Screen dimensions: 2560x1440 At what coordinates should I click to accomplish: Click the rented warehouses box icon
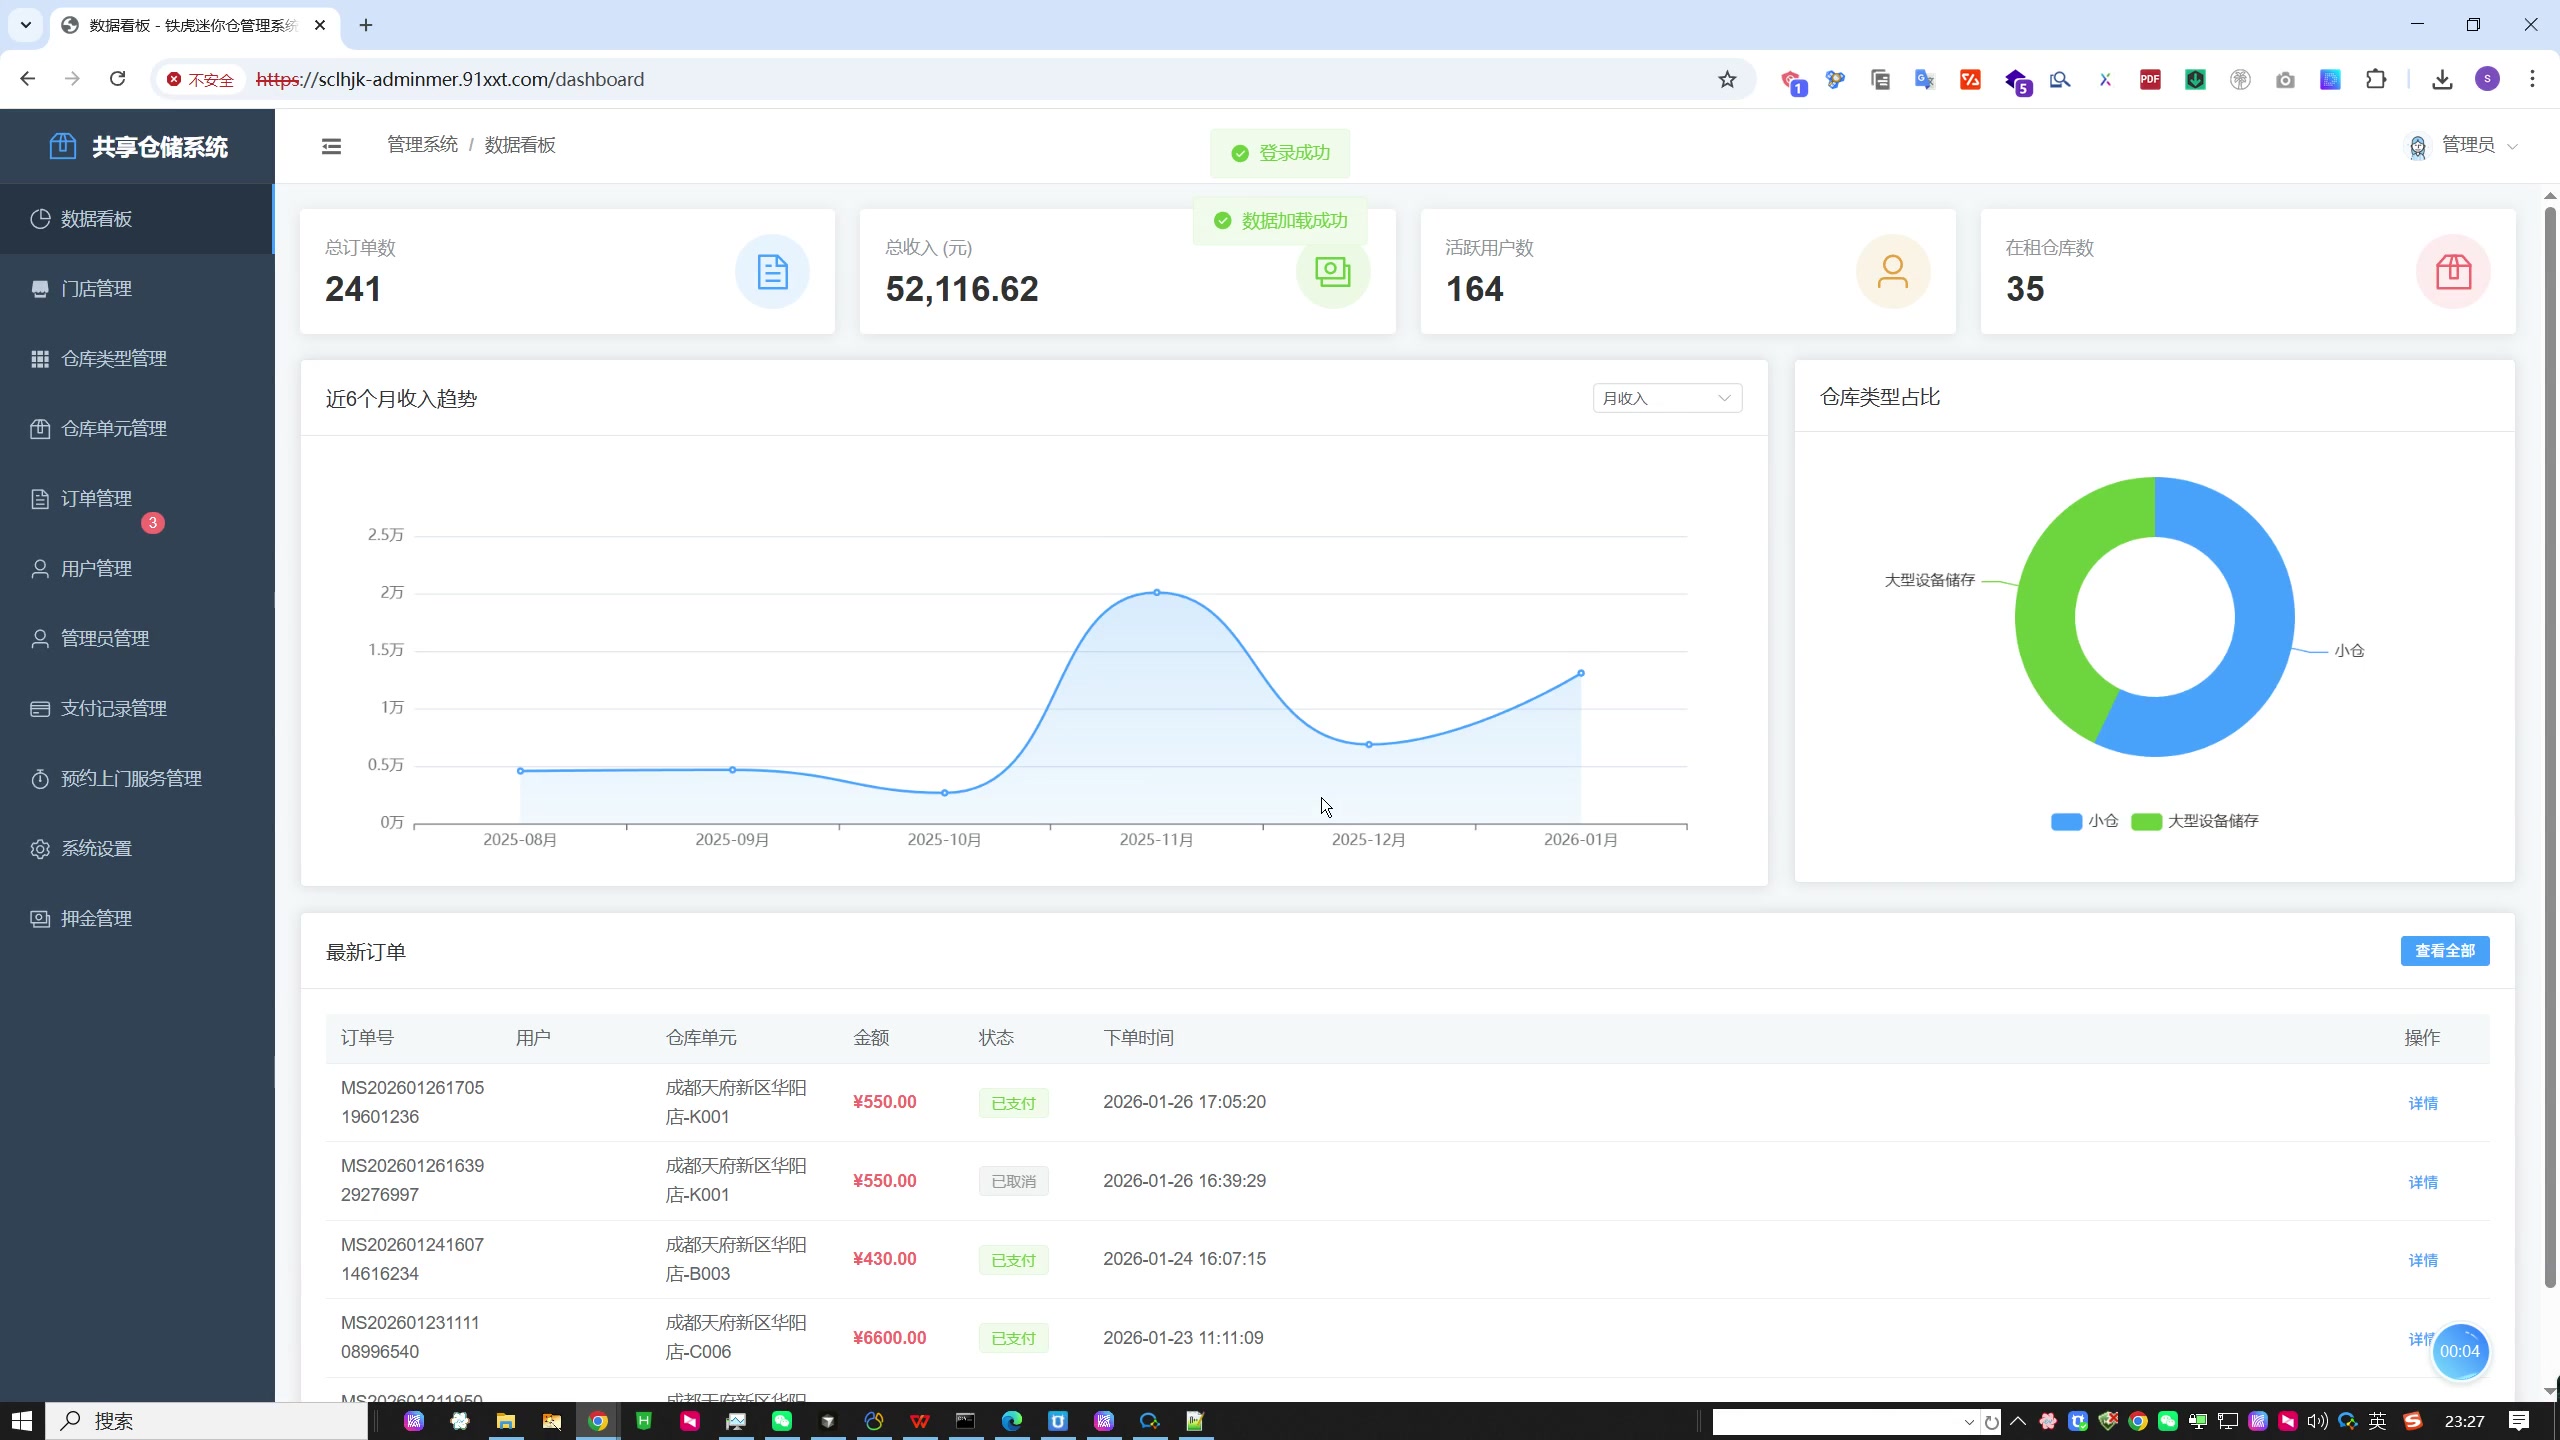[x=2453, y=271]
